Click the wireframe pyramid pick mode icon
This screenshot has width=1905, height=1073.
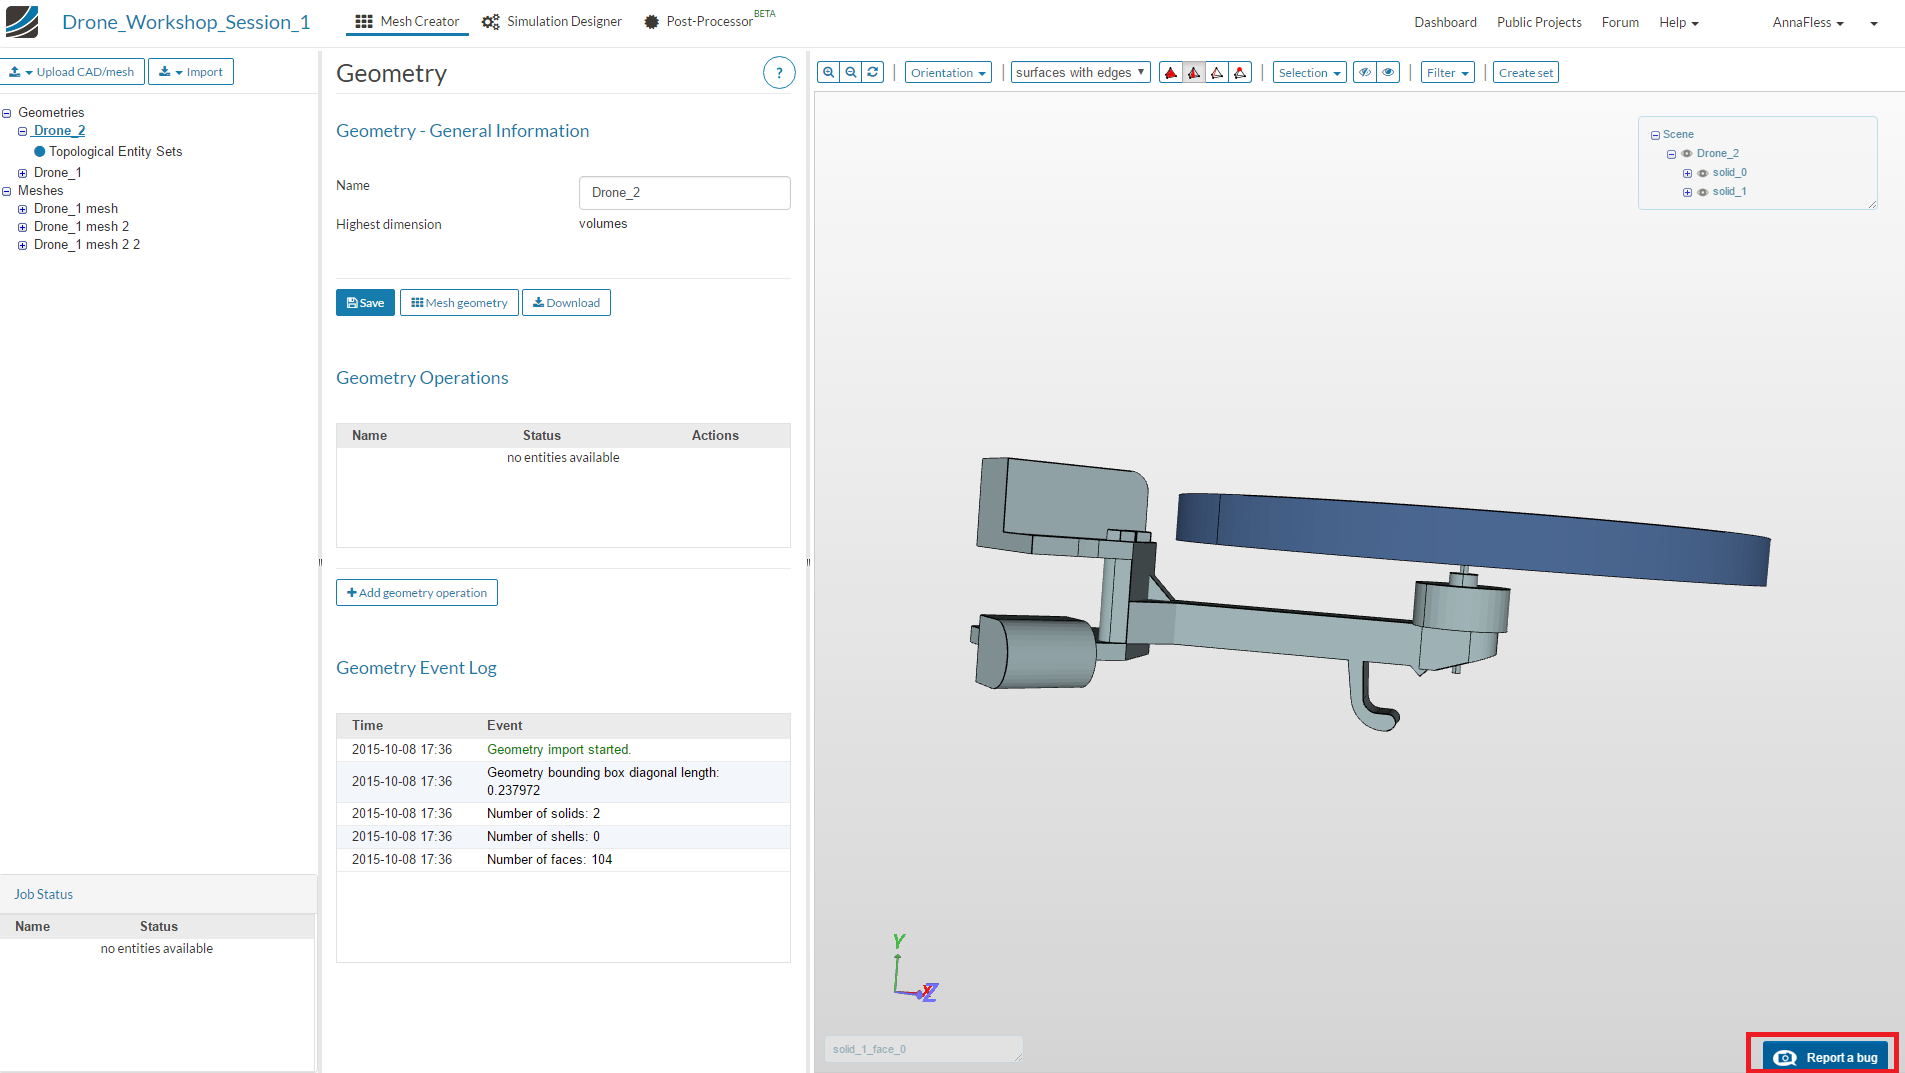pos(1217,72)
